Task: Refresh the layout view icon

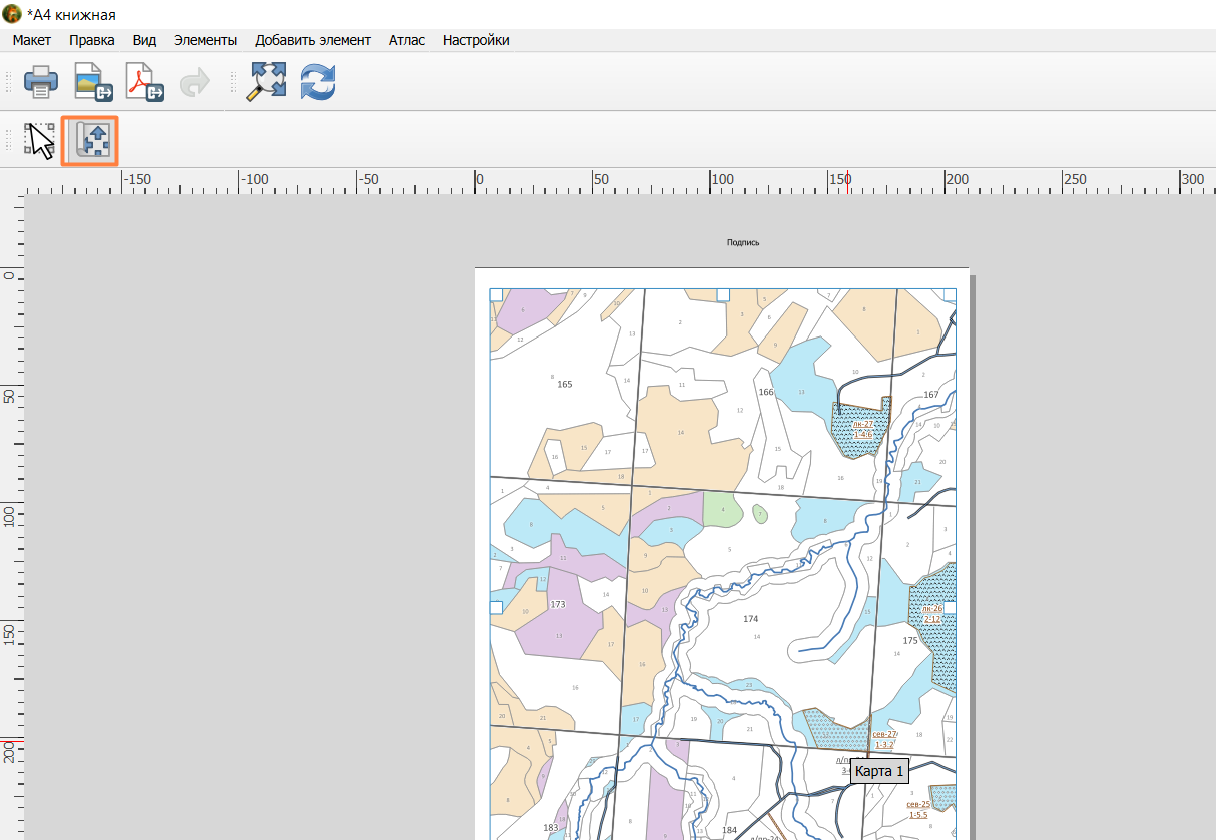Action: (x=318, y=82)
